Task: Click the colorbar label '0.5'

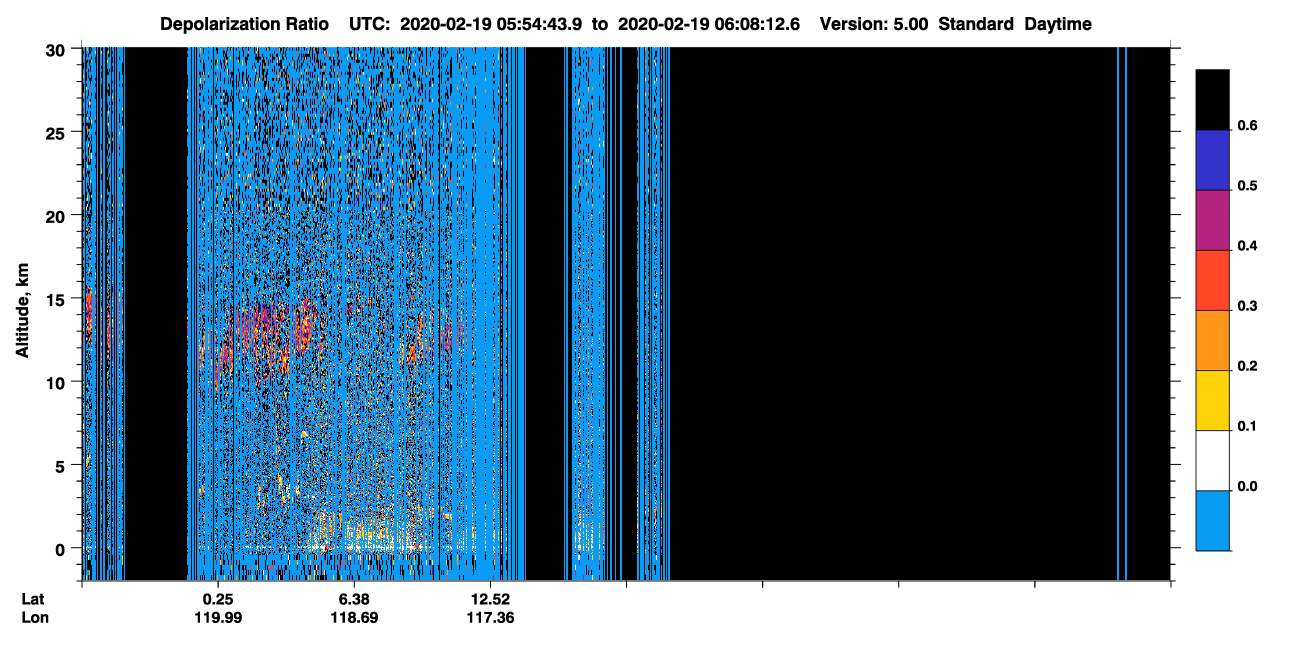Action: tap(1247, 186)
